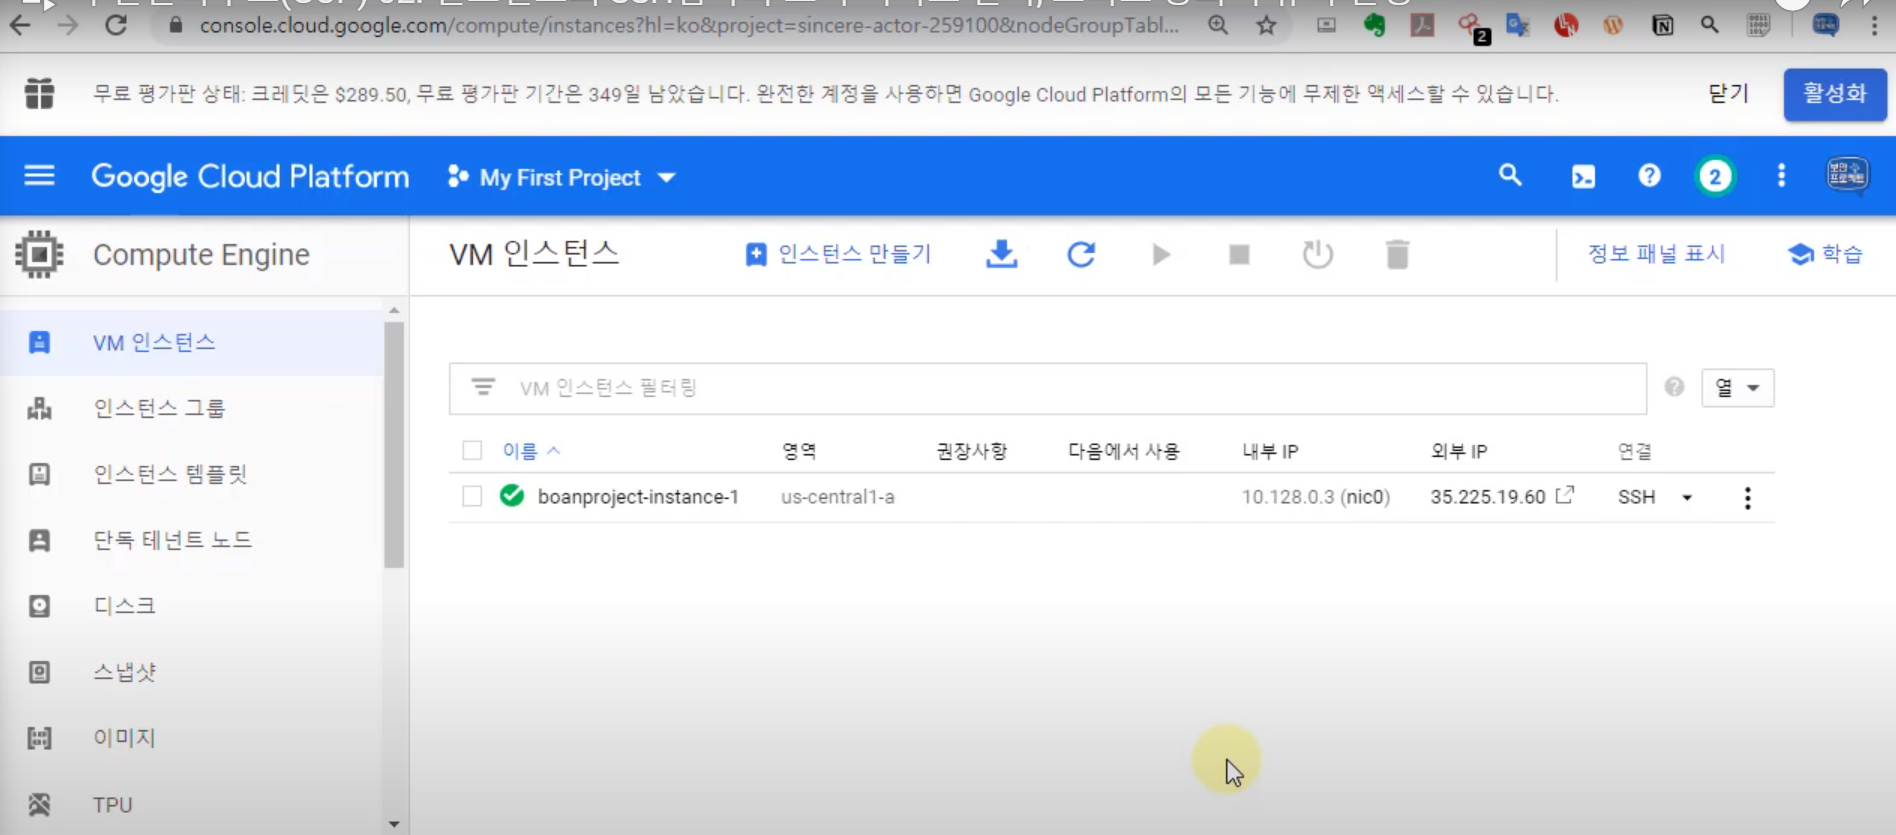Open the header three-dot settings menu
The width and height of the screenshot is (1896, 835).
point(1781,176)
